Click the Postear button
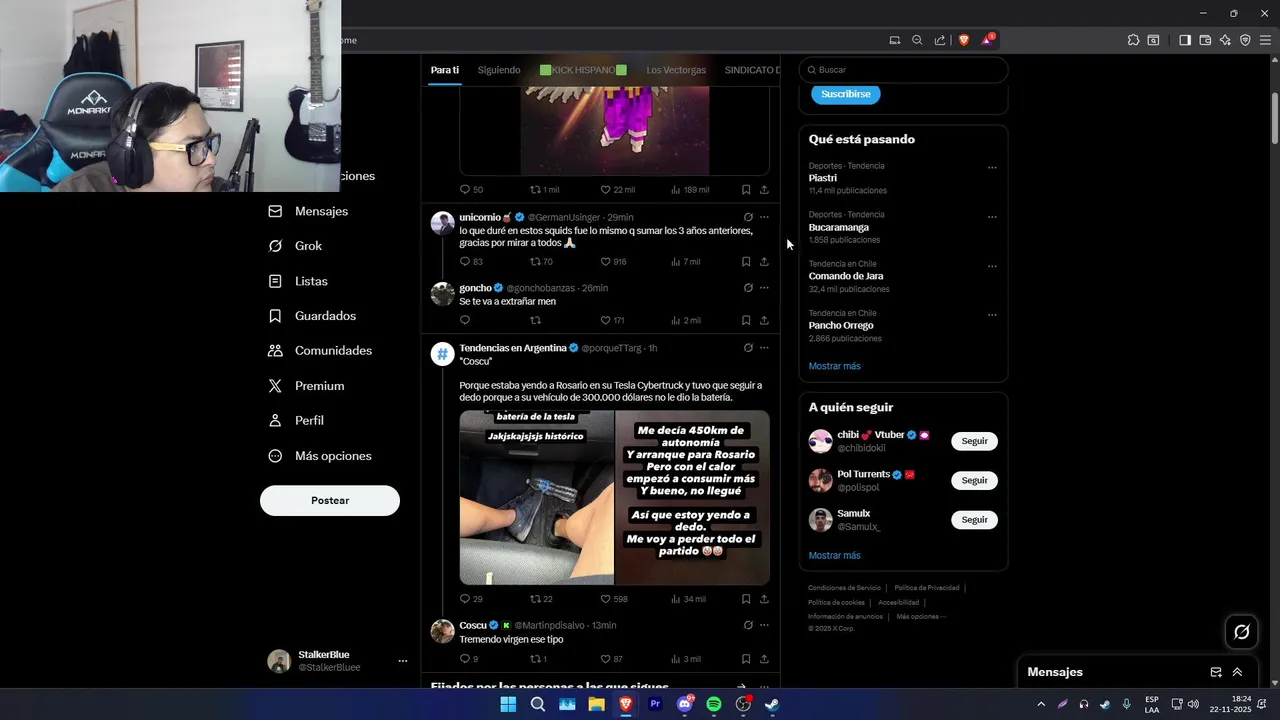Image resolution: width=1280 pixels, height=720 pixels. pos(330,500)
